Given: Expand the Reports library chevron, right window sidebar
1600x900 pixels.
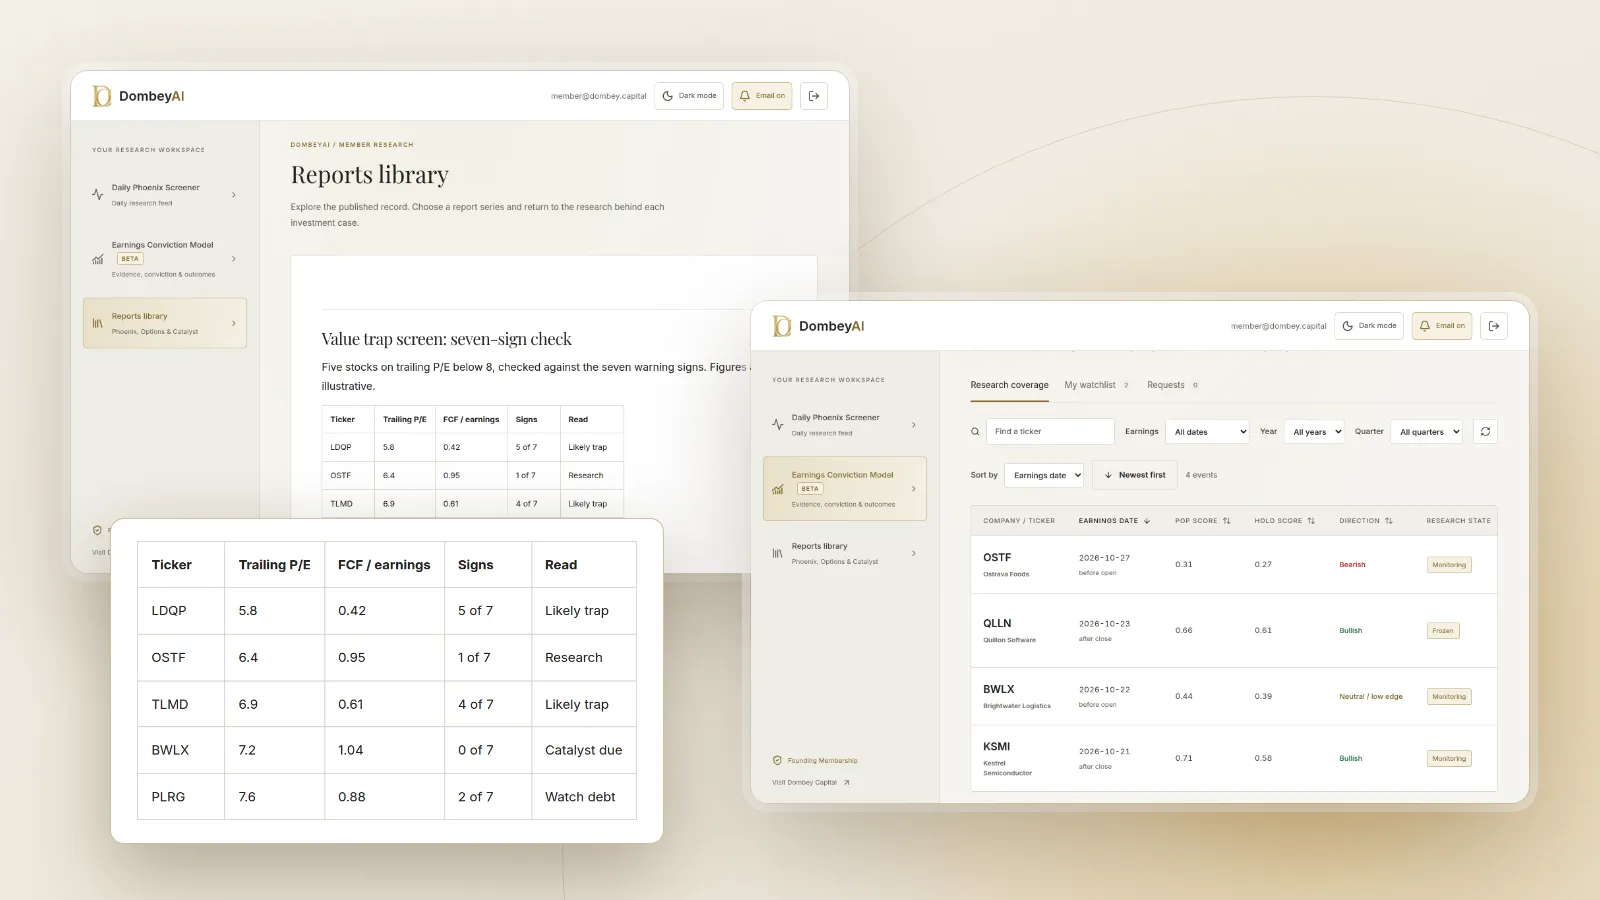Looking at the screenshot, I should pyautogui.click(x=914, y=553).
